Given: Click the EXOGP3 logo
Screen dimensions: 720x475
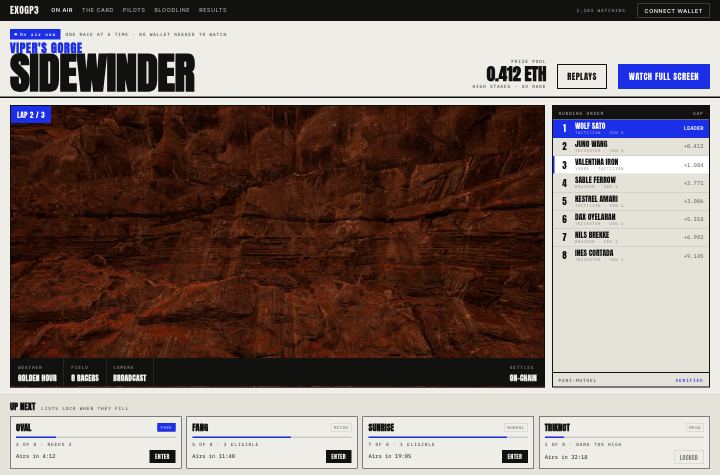Looking at the screenshot, I should tap(24, 10).
